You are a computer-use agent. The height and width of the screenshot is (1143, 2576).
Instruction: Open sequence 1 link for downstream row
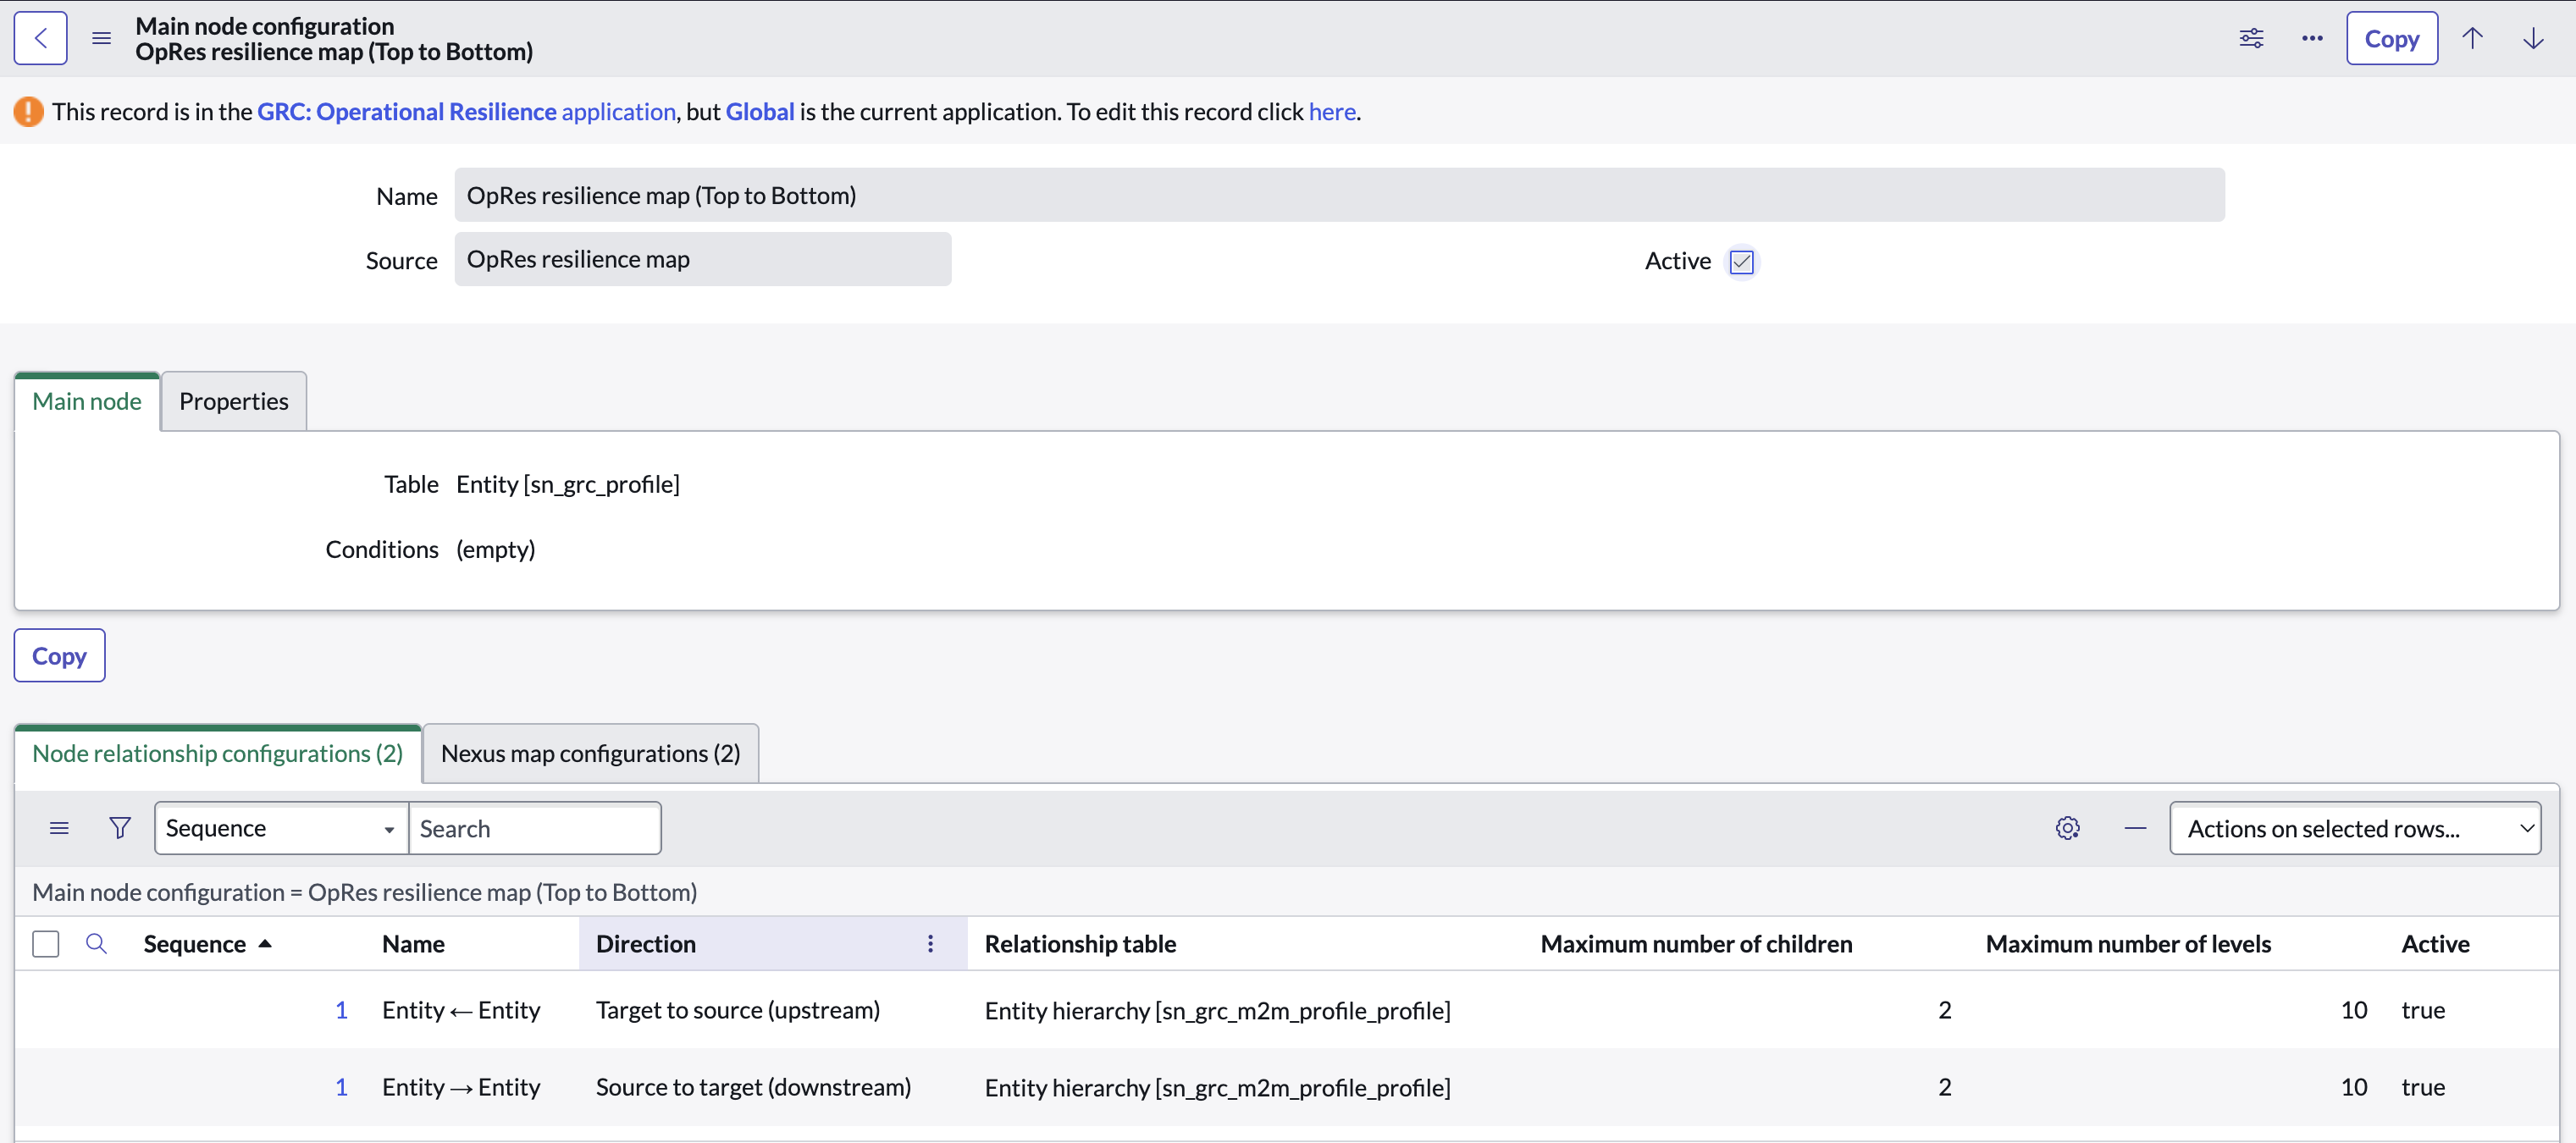[341, 1087]
